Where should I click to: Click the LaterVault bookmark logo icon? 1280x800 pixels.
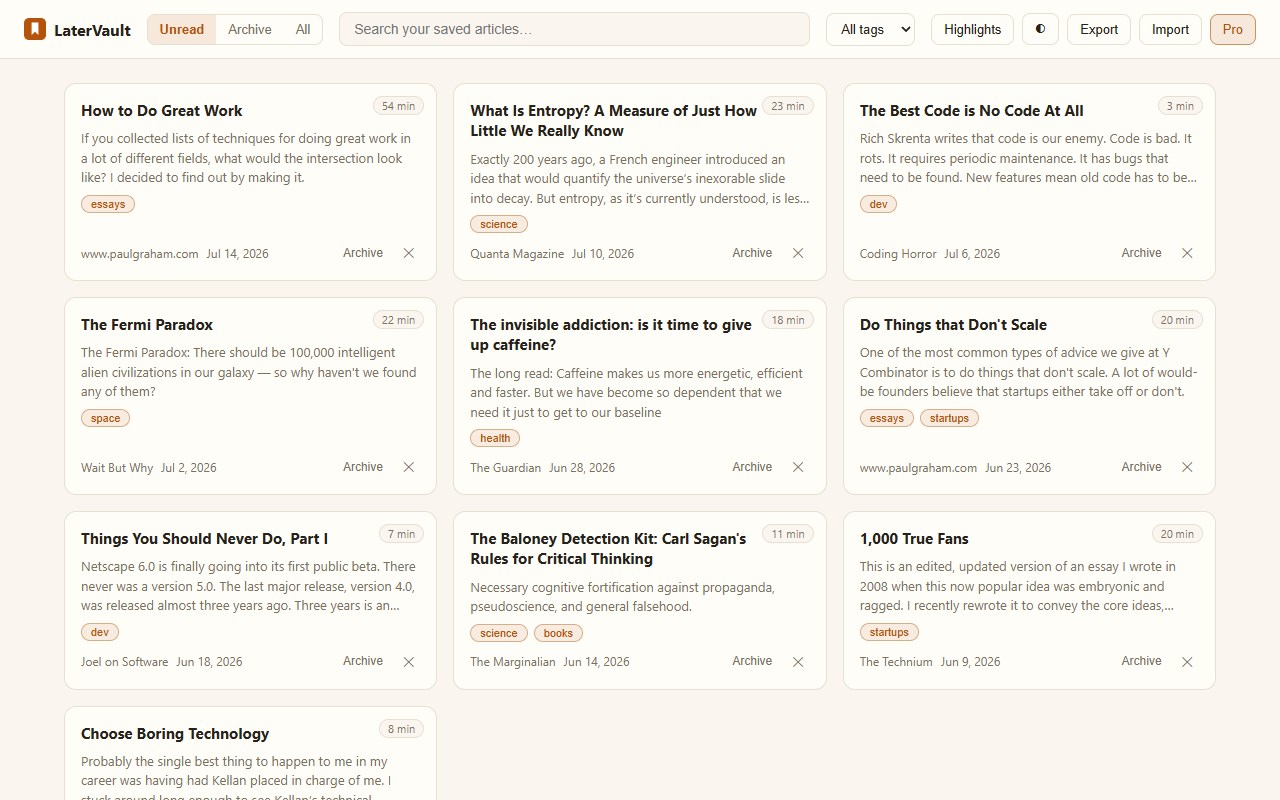(x=35, y=29)
